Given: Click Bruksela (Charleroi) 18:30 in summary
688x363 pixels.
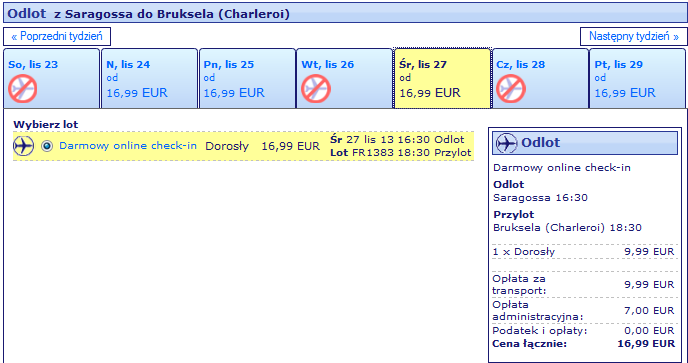Looking at the screenshot, I should 567,228.
